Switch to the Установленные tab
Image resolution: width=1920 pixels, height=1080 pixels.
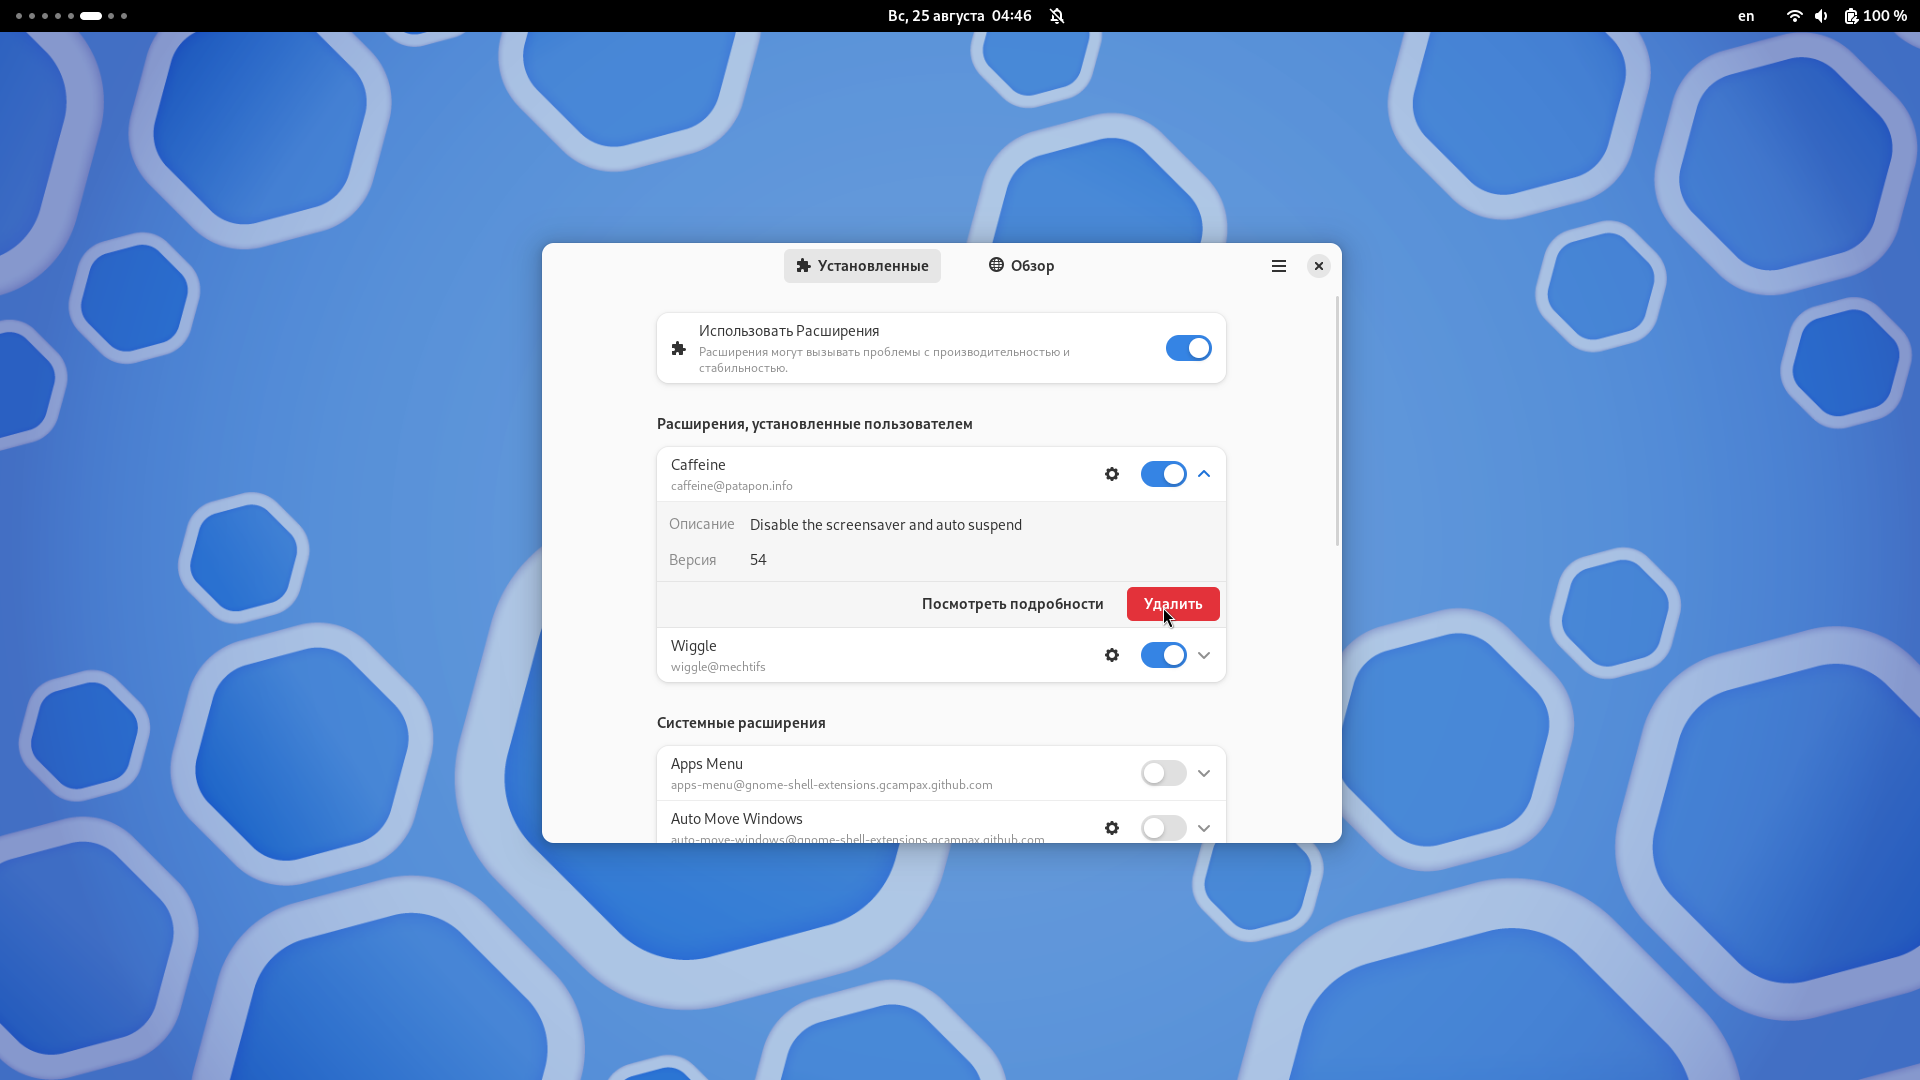[862, 266]
